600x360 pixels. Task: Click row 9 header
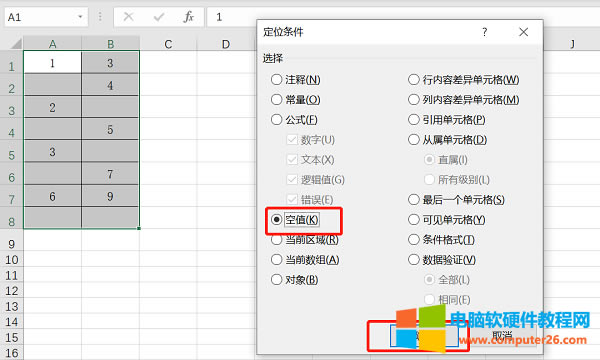point(11,244)
